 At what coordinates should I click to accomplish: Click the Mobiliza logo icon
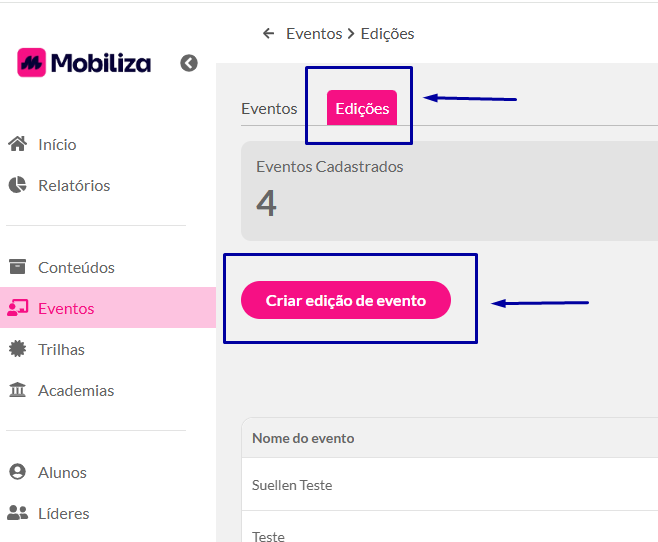[x=31, y=63]
